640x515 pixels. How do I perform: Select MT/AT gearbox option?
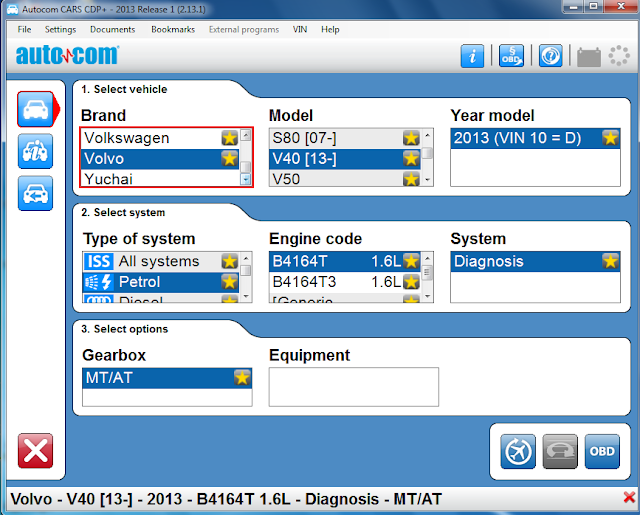point(167,378)
